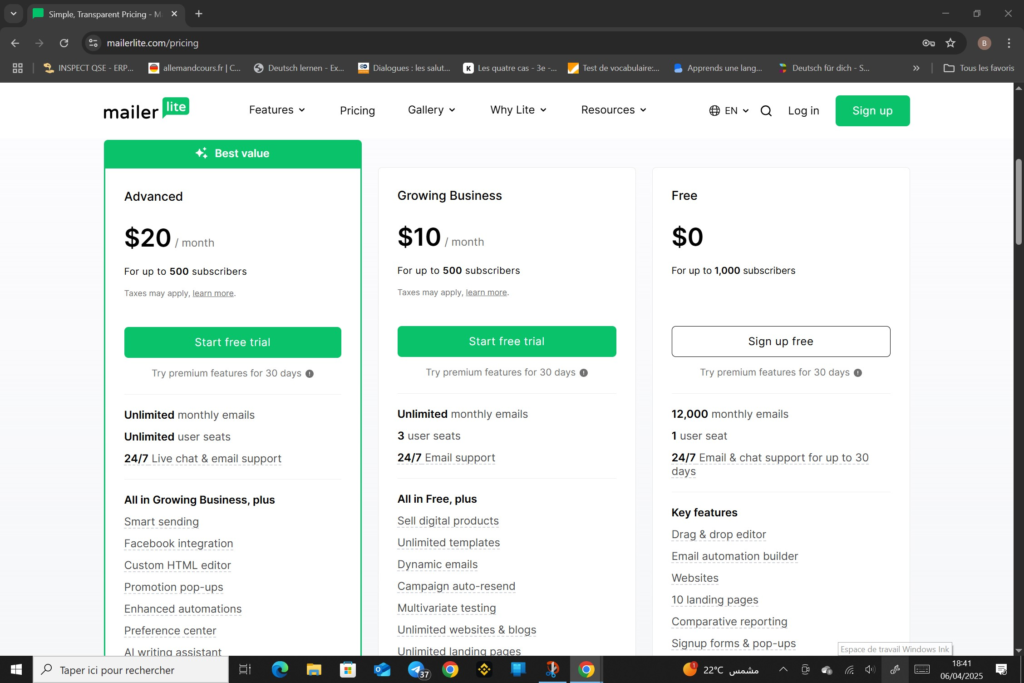Reload the page with refresh icon
The image size is (1024, 683).
pos(64,43)
